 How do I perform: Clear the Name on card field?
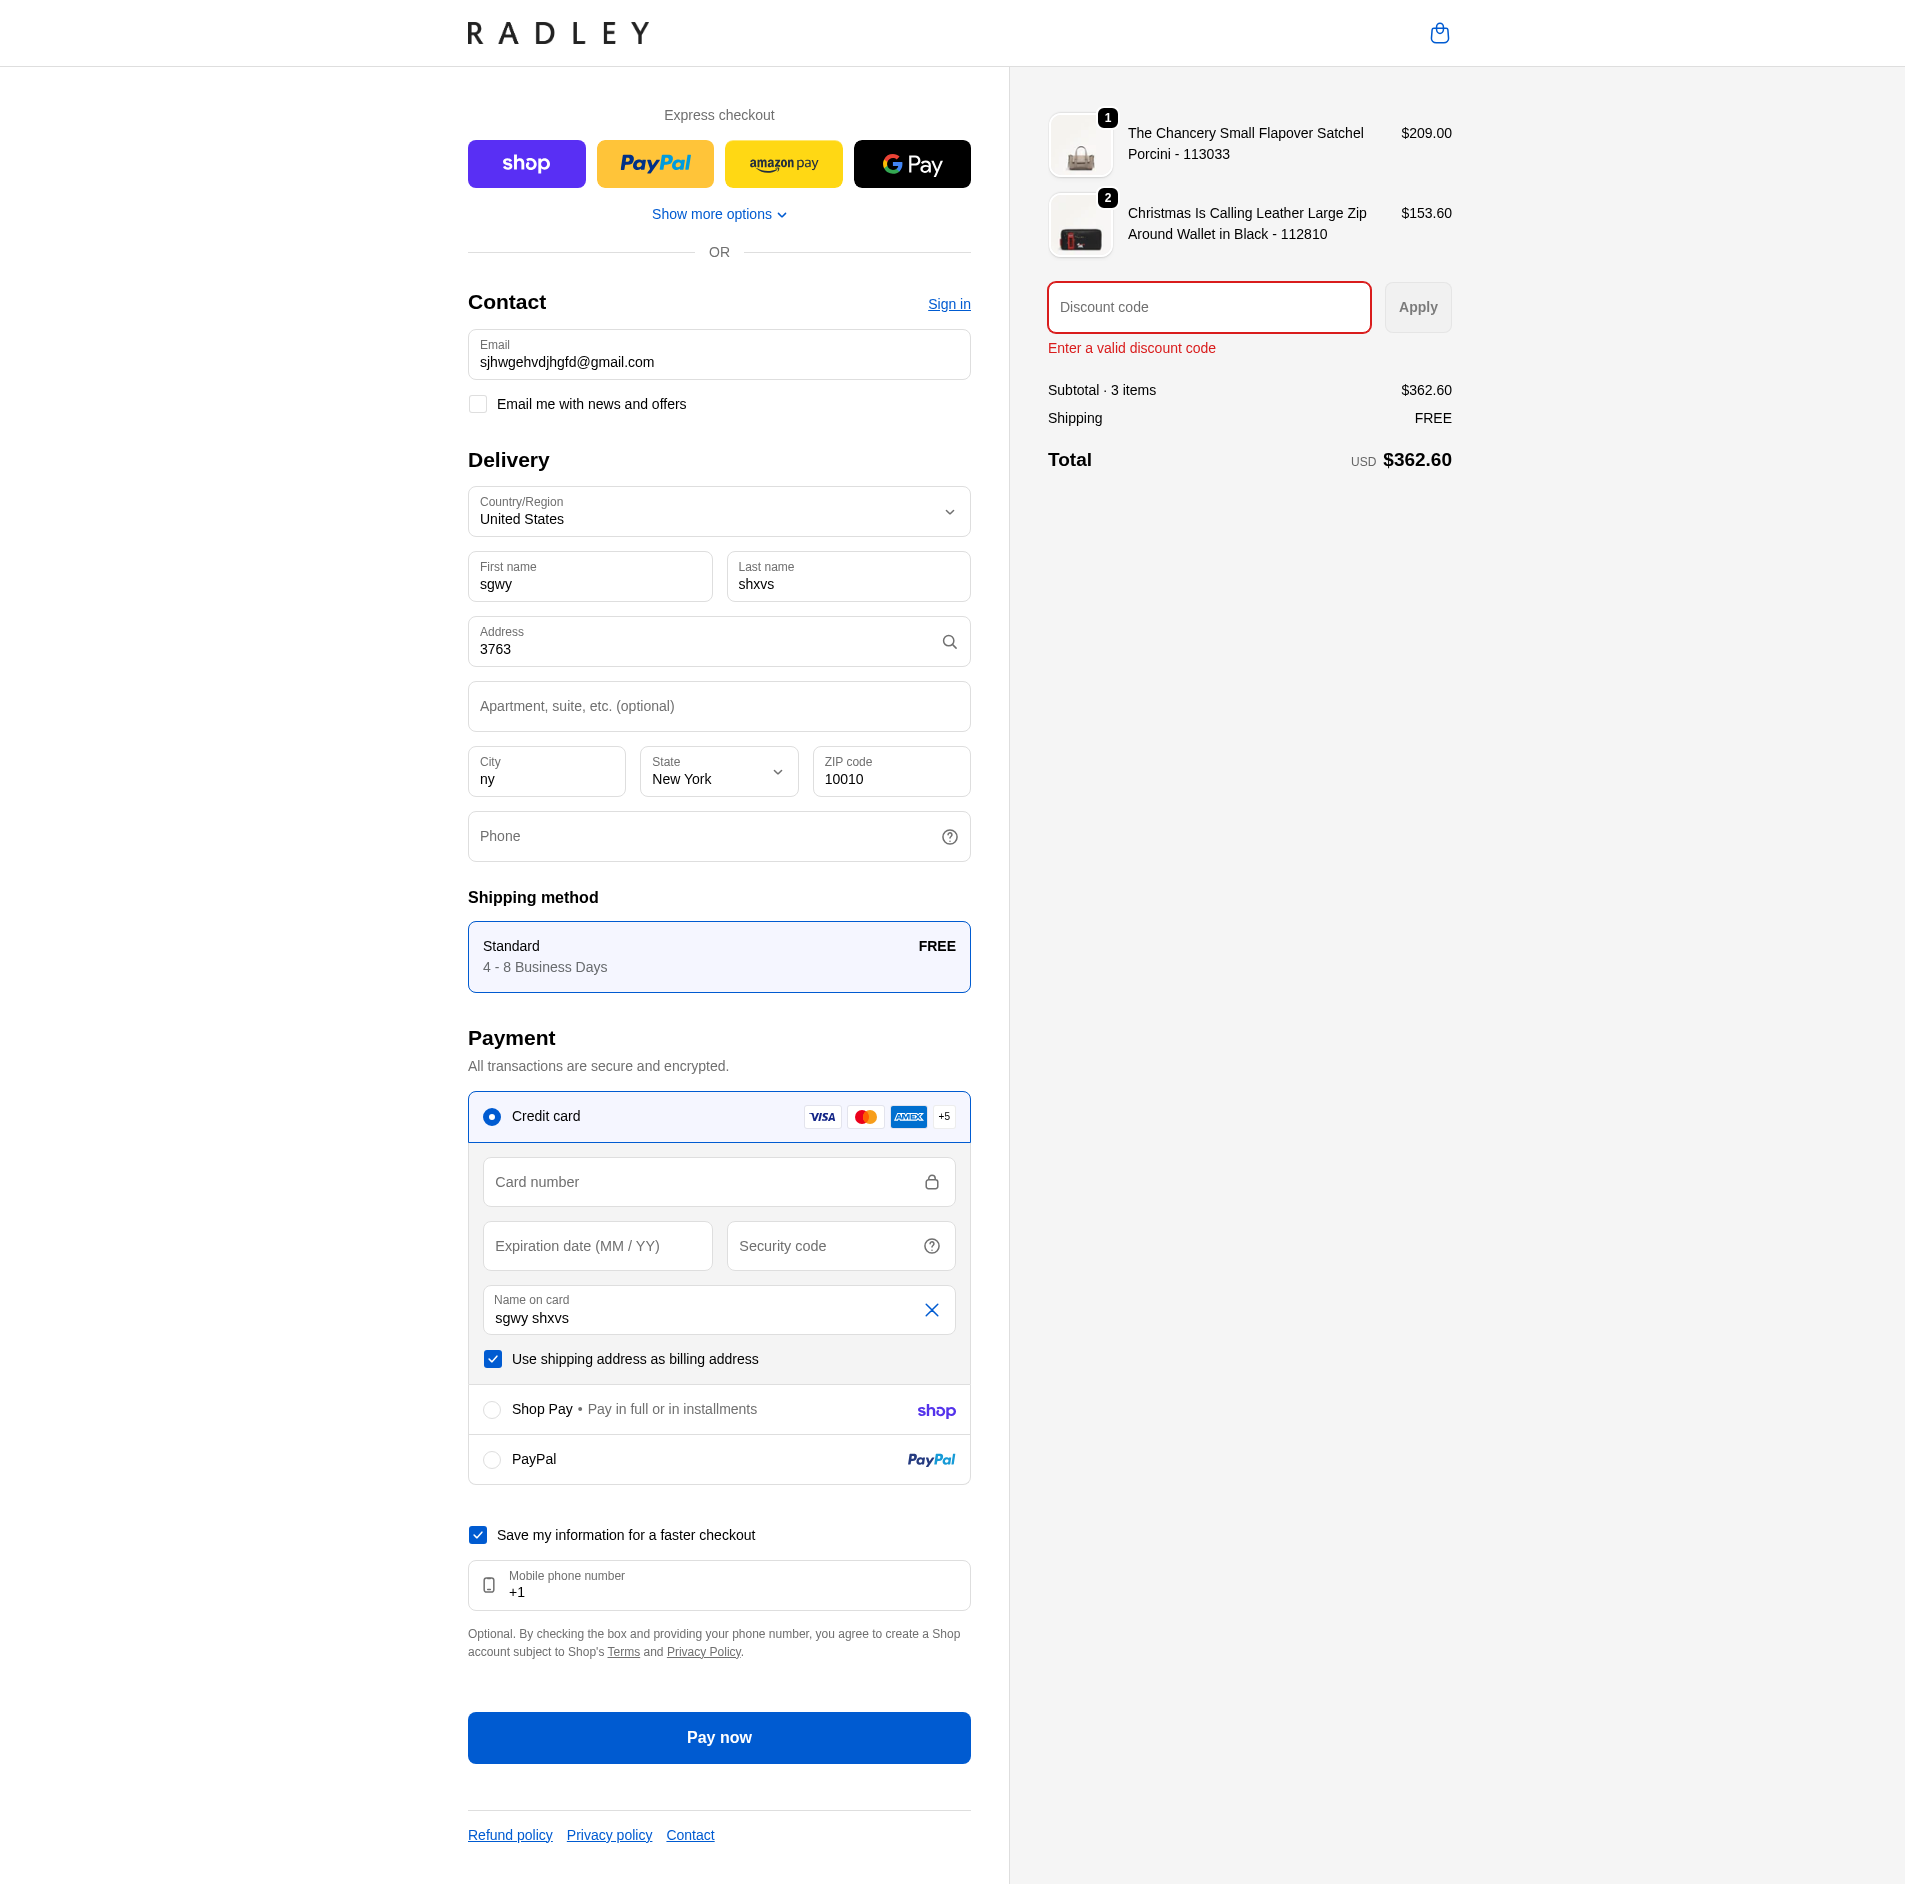point(931,1310)
